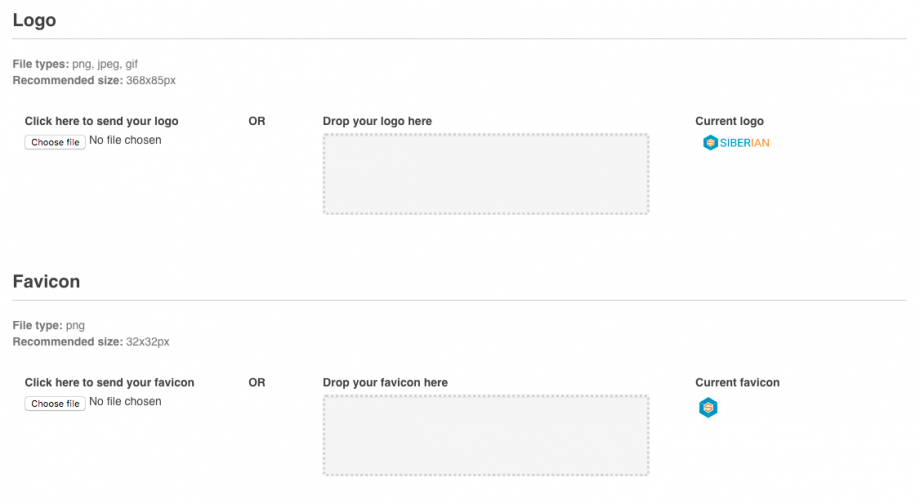Click the "Drop your favicon here" label
This screenshot has height=504, width=920.
point(385,383)
